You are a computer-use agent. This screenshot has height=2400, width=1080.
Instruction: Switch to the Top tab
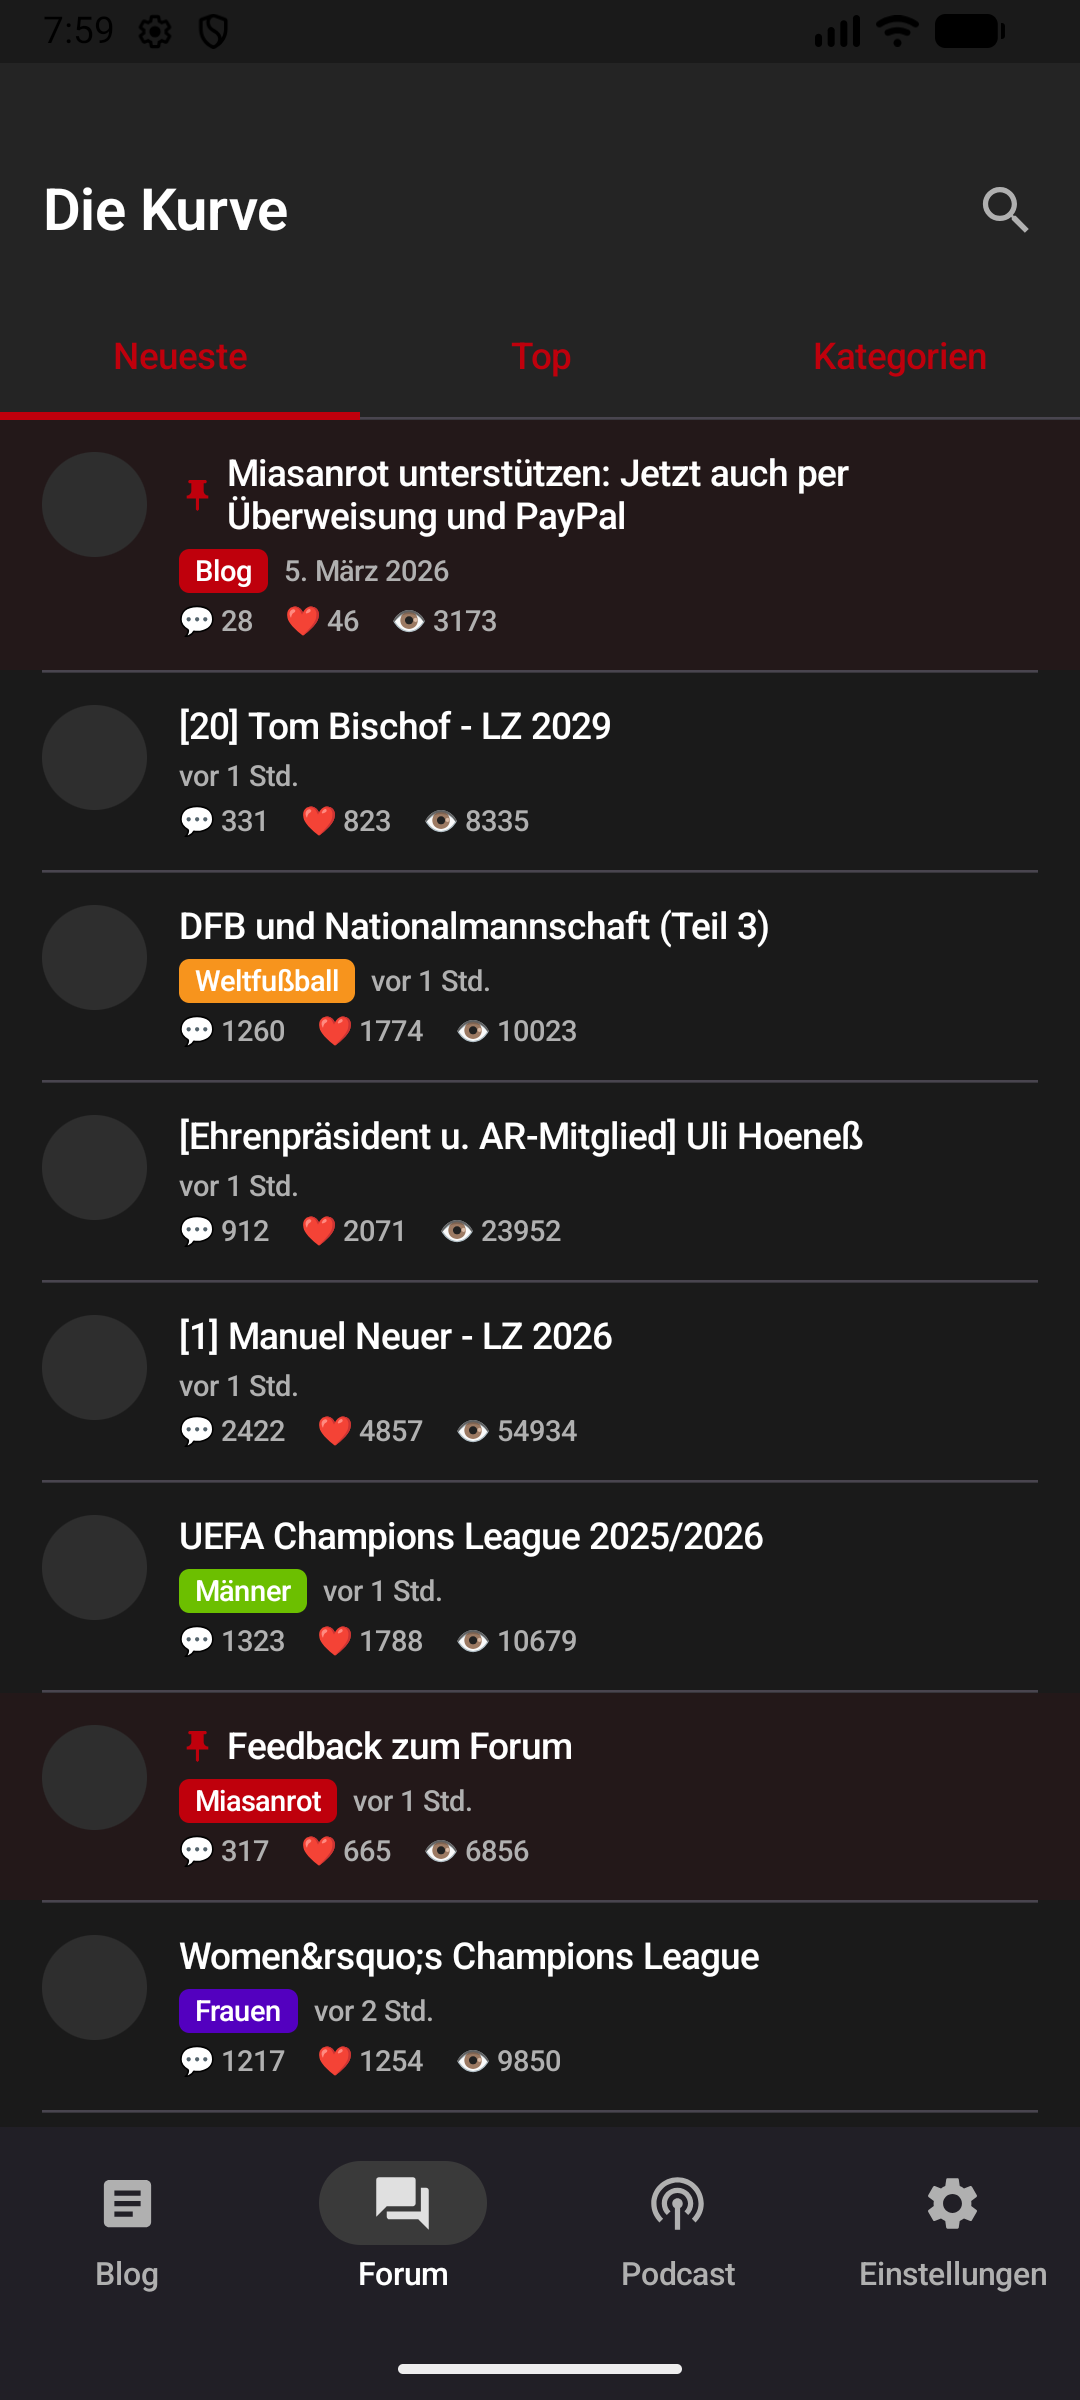click(540, 357)
